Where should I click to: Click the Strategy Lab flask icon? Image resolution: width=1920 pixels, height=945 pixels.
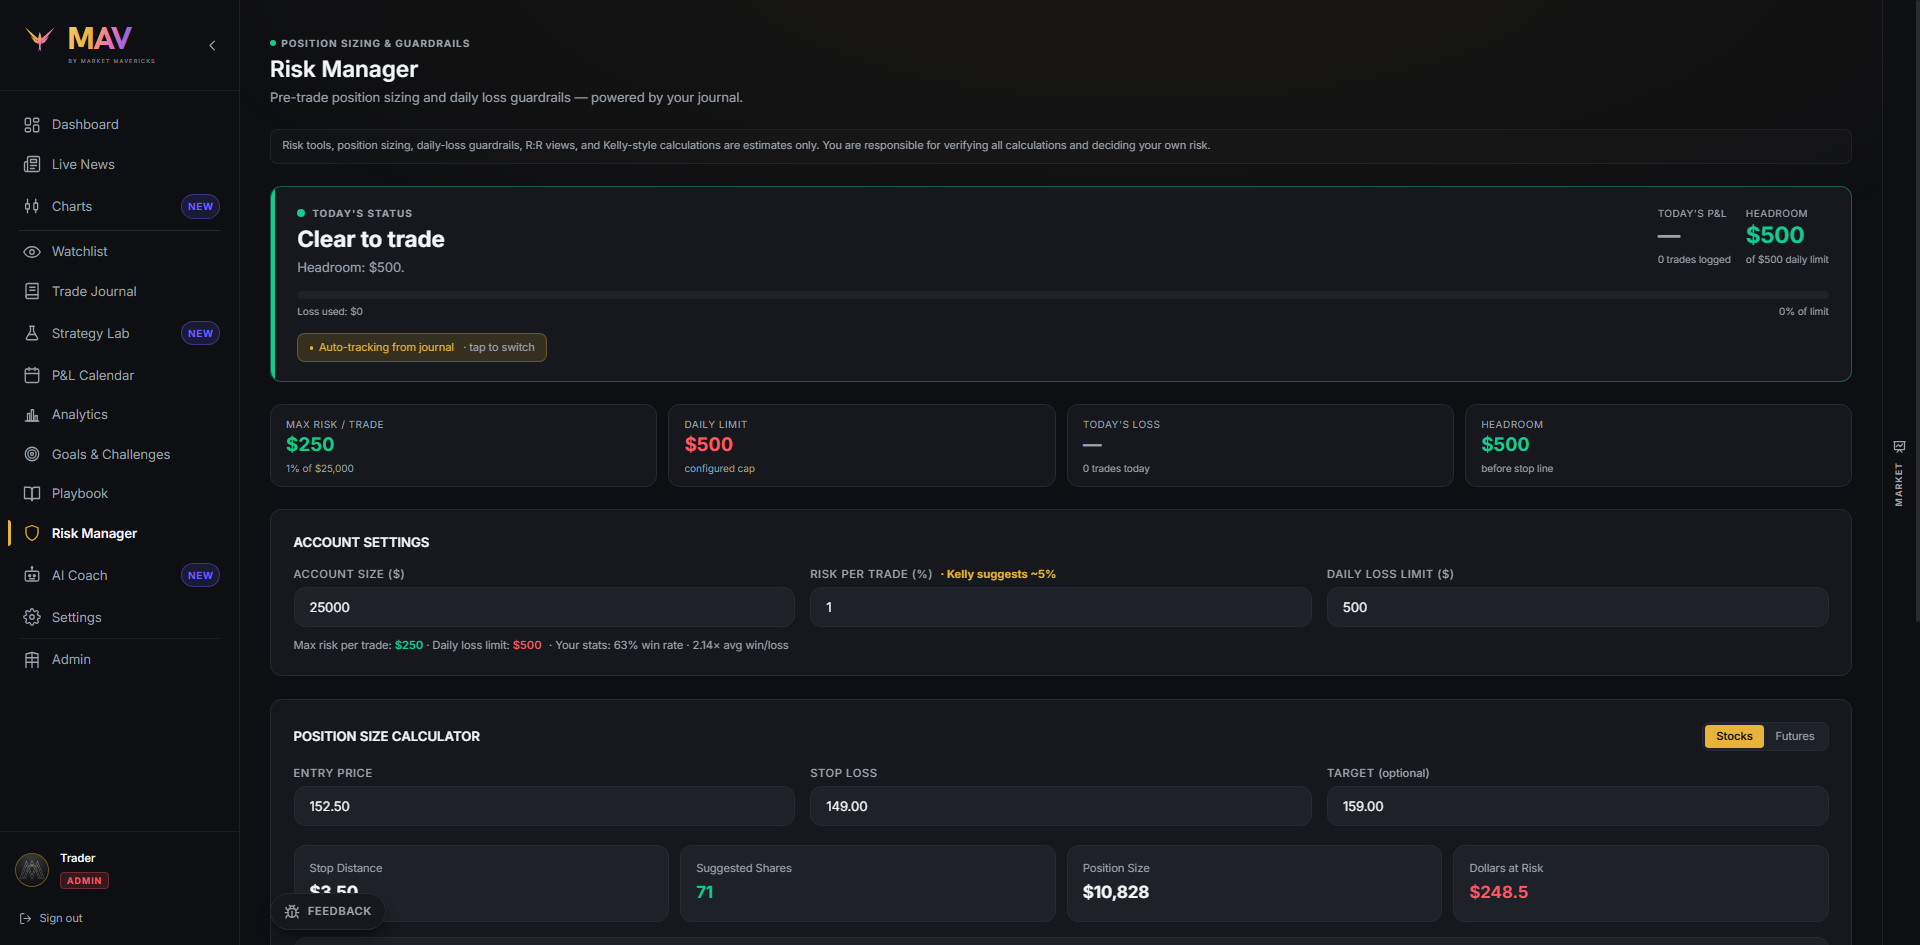coord(32,334)
